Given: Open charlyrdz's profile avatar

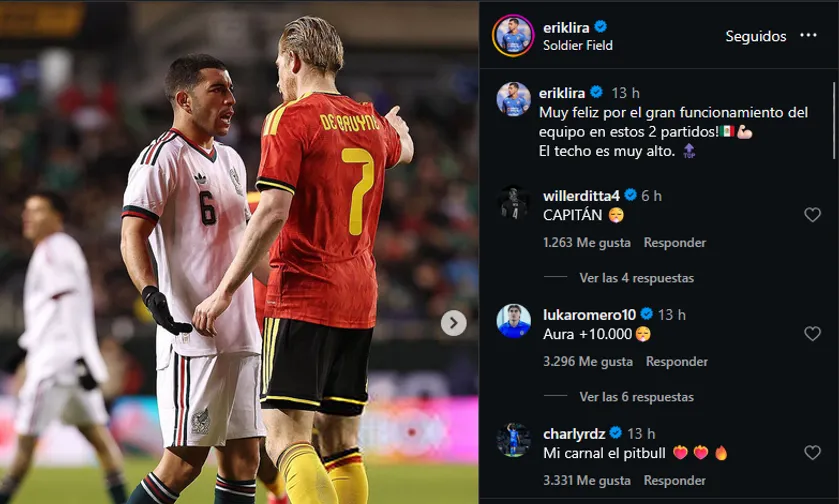Looking at the screenshot, I should pos(514,440).
